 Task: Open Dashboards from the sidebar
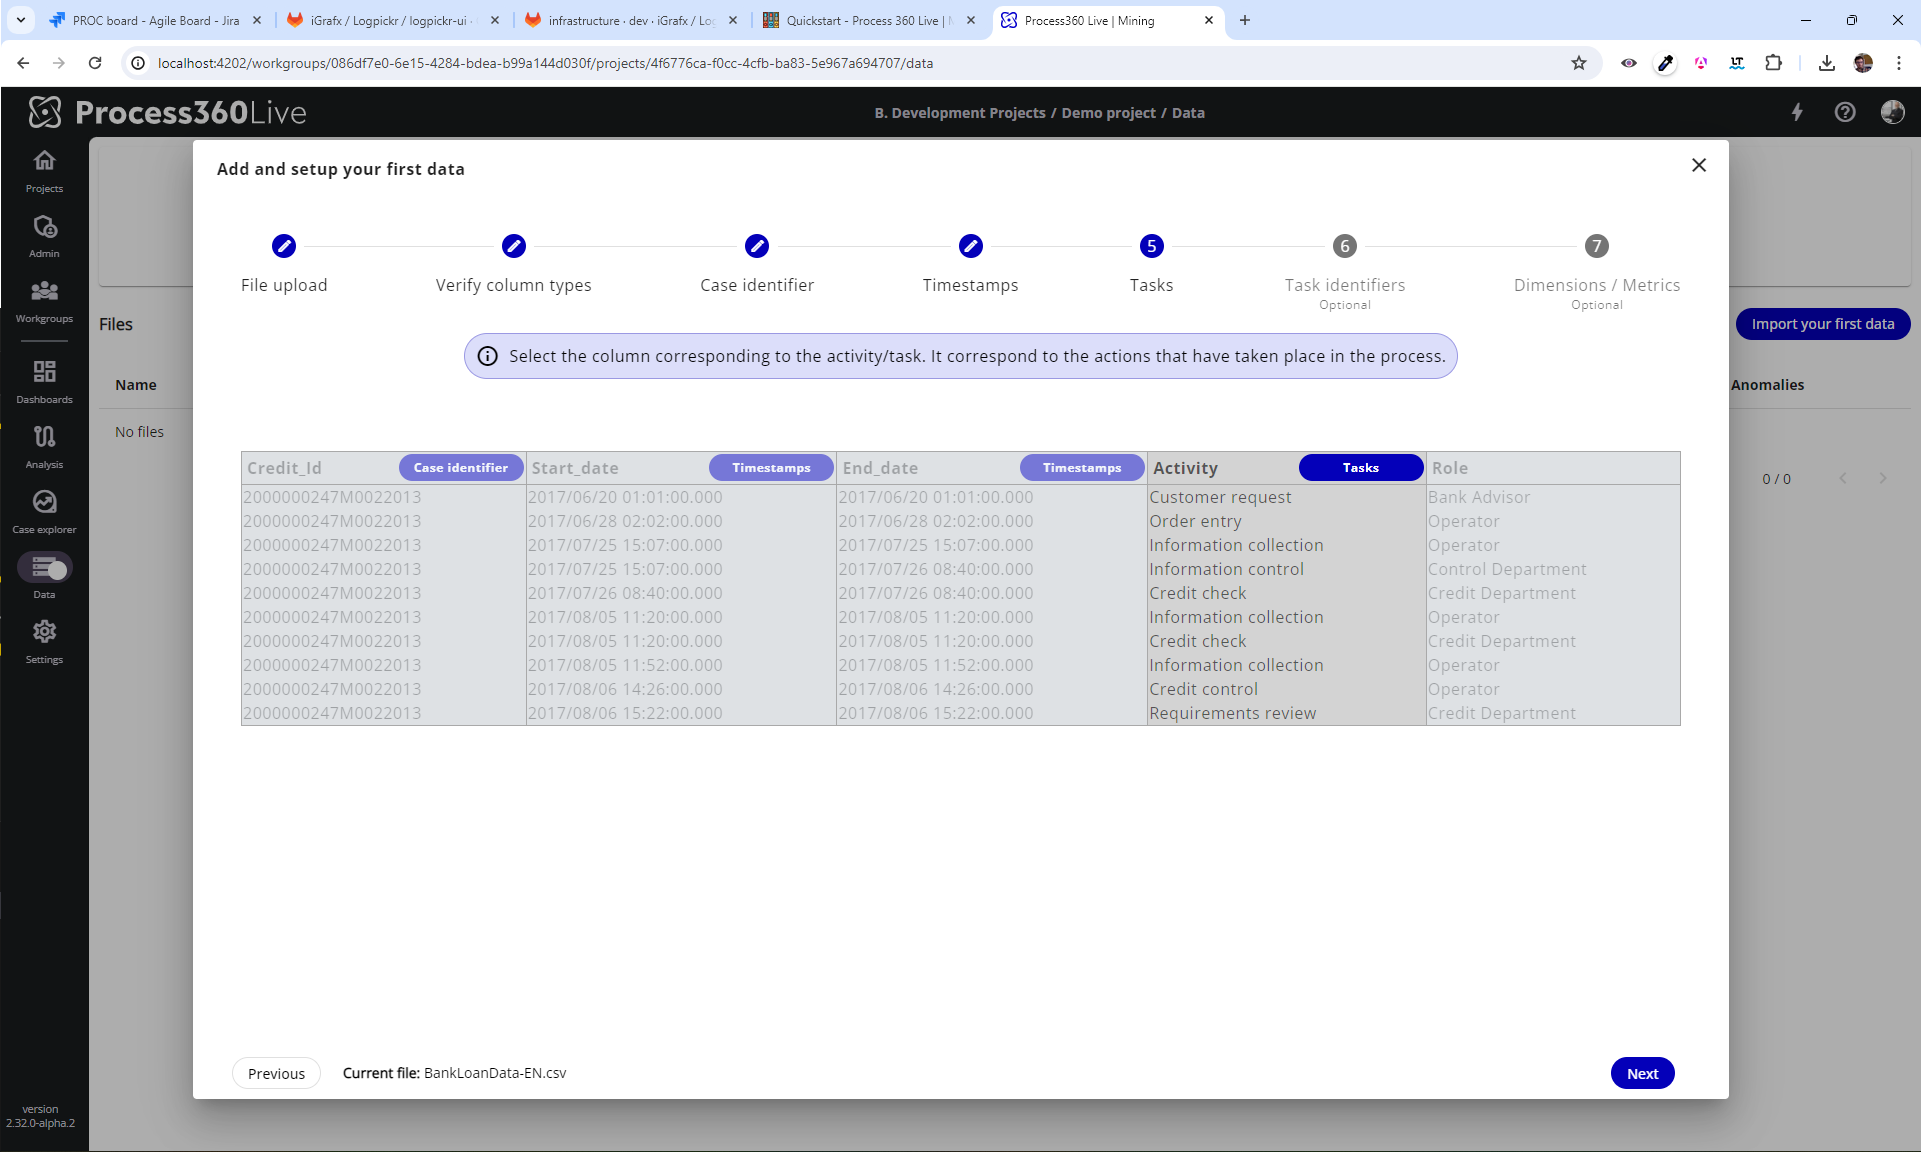tap(44, 382)
